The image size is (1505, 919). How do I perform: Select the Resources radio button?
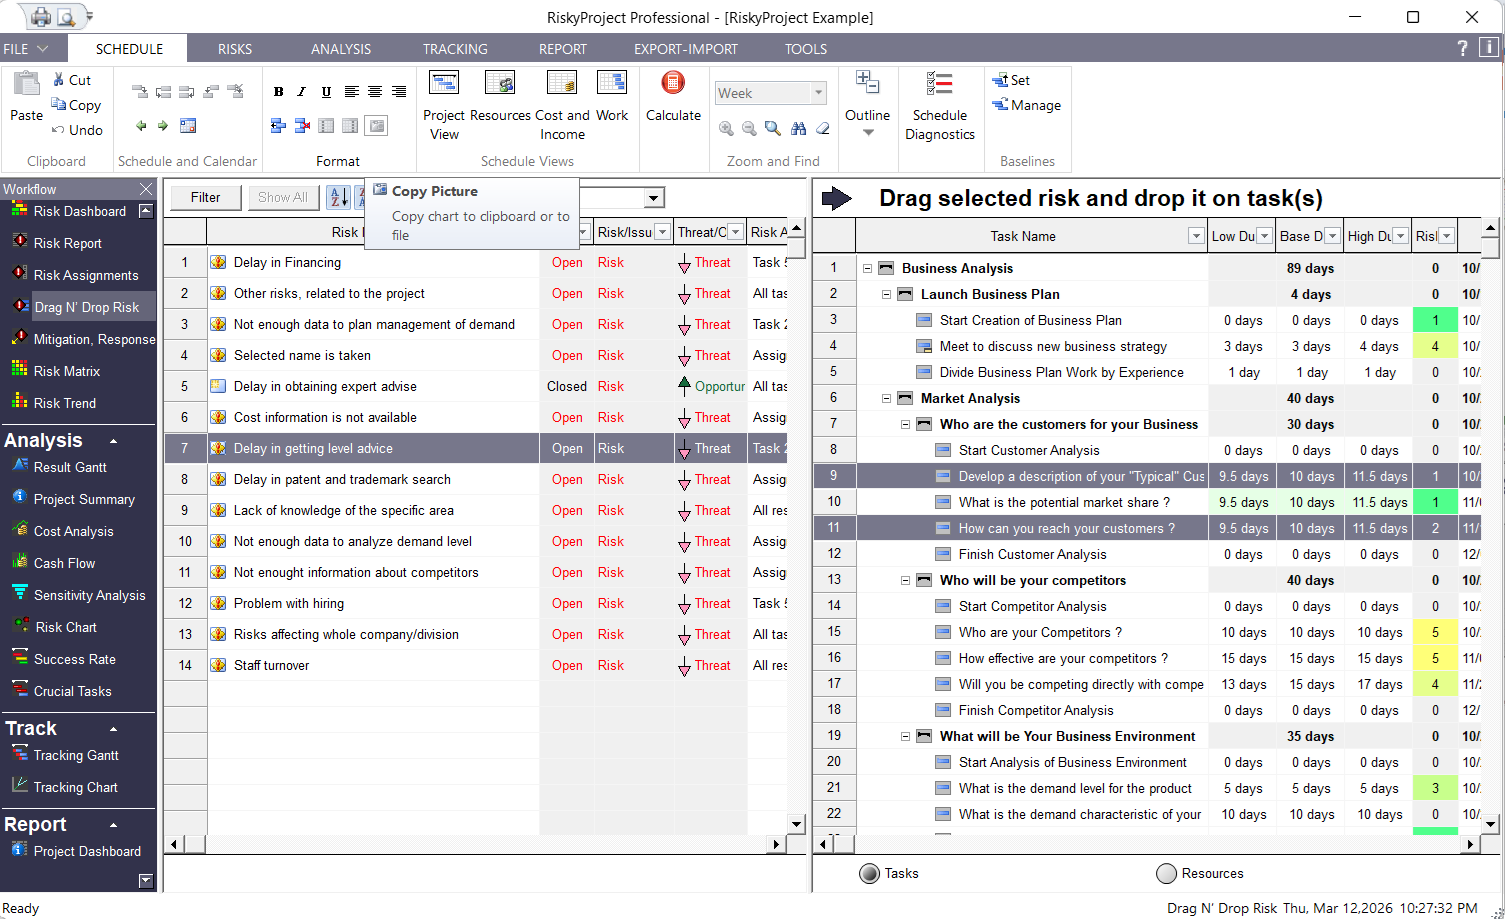point(1166,873)
